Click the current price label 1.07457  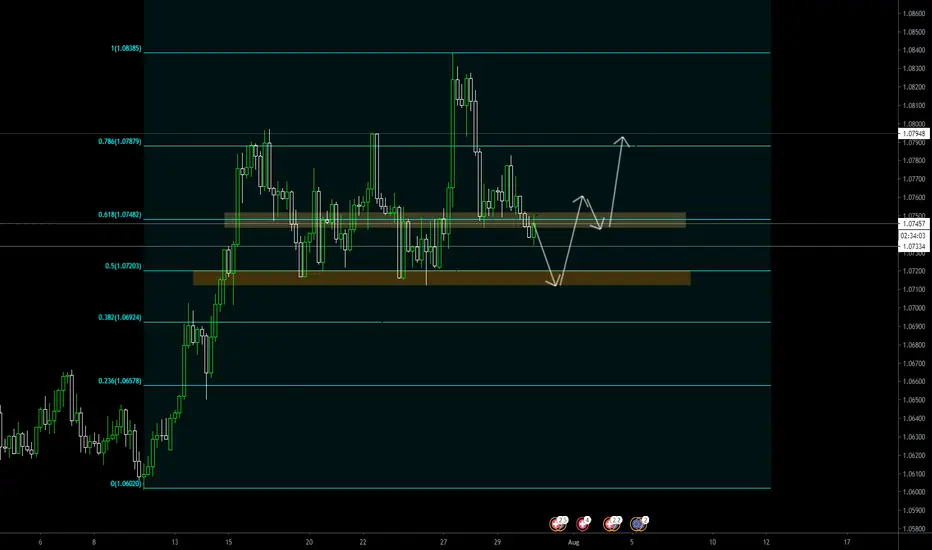(914, 224)
